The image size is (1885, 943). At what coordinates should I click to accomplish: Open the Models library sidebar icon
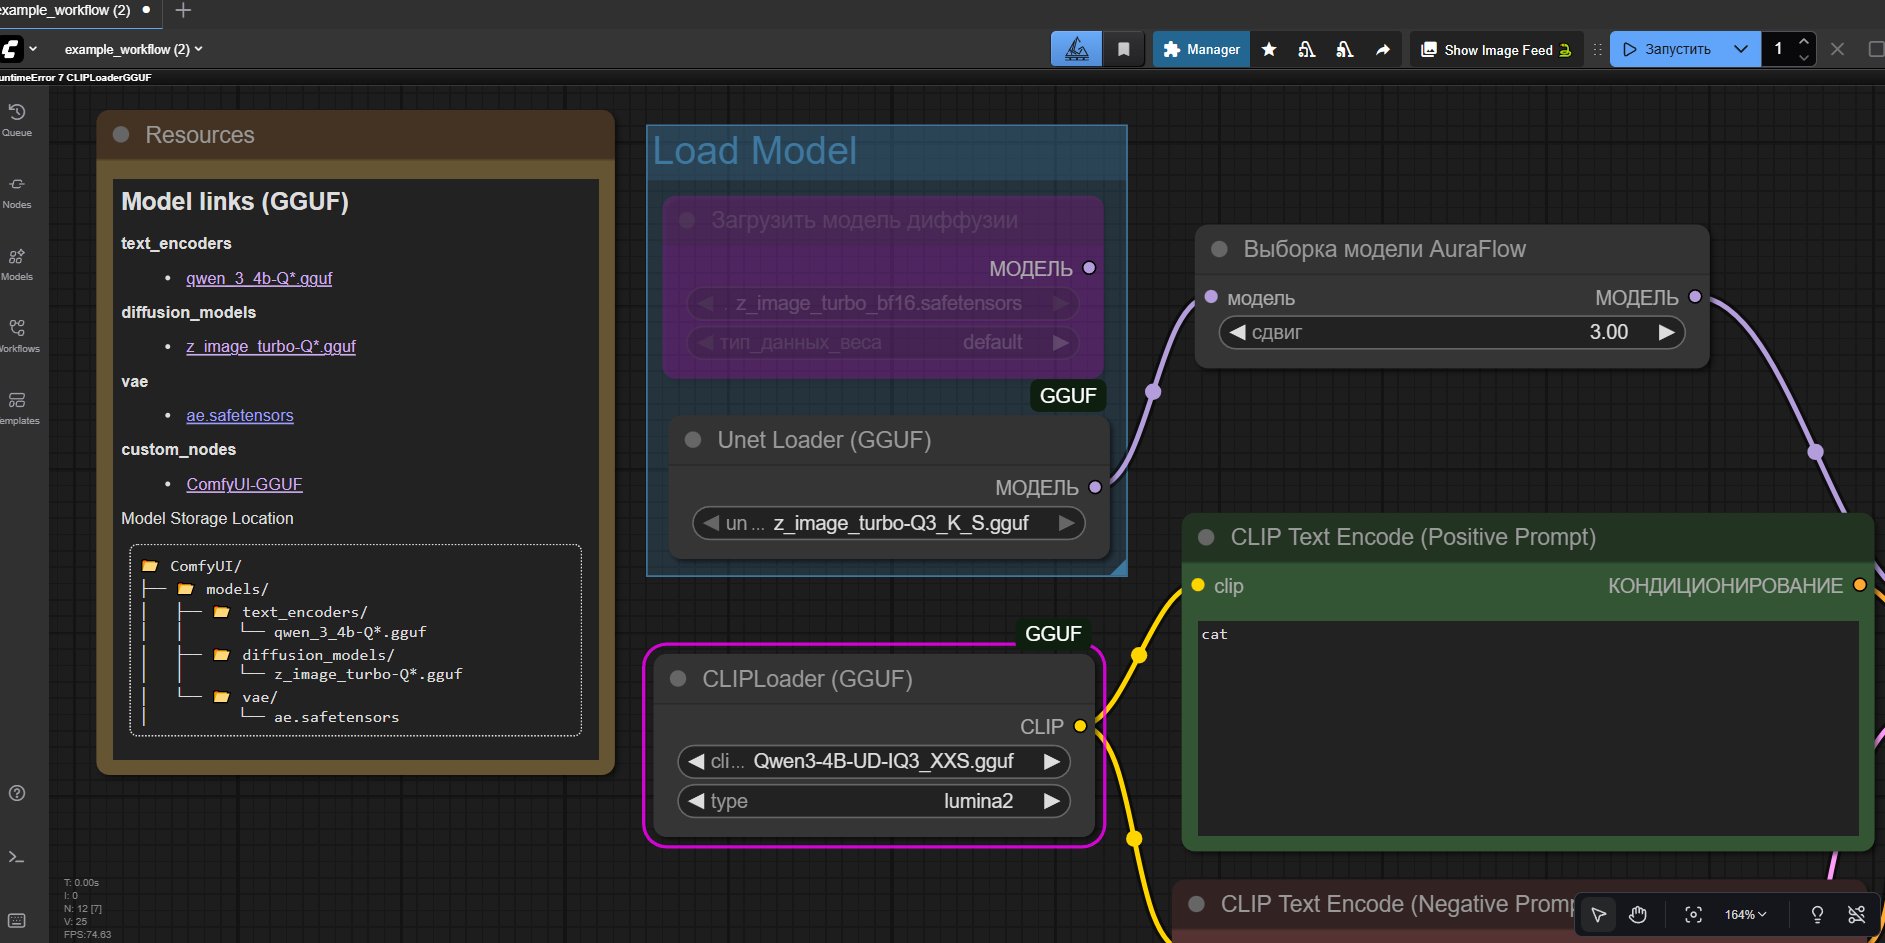17,263
